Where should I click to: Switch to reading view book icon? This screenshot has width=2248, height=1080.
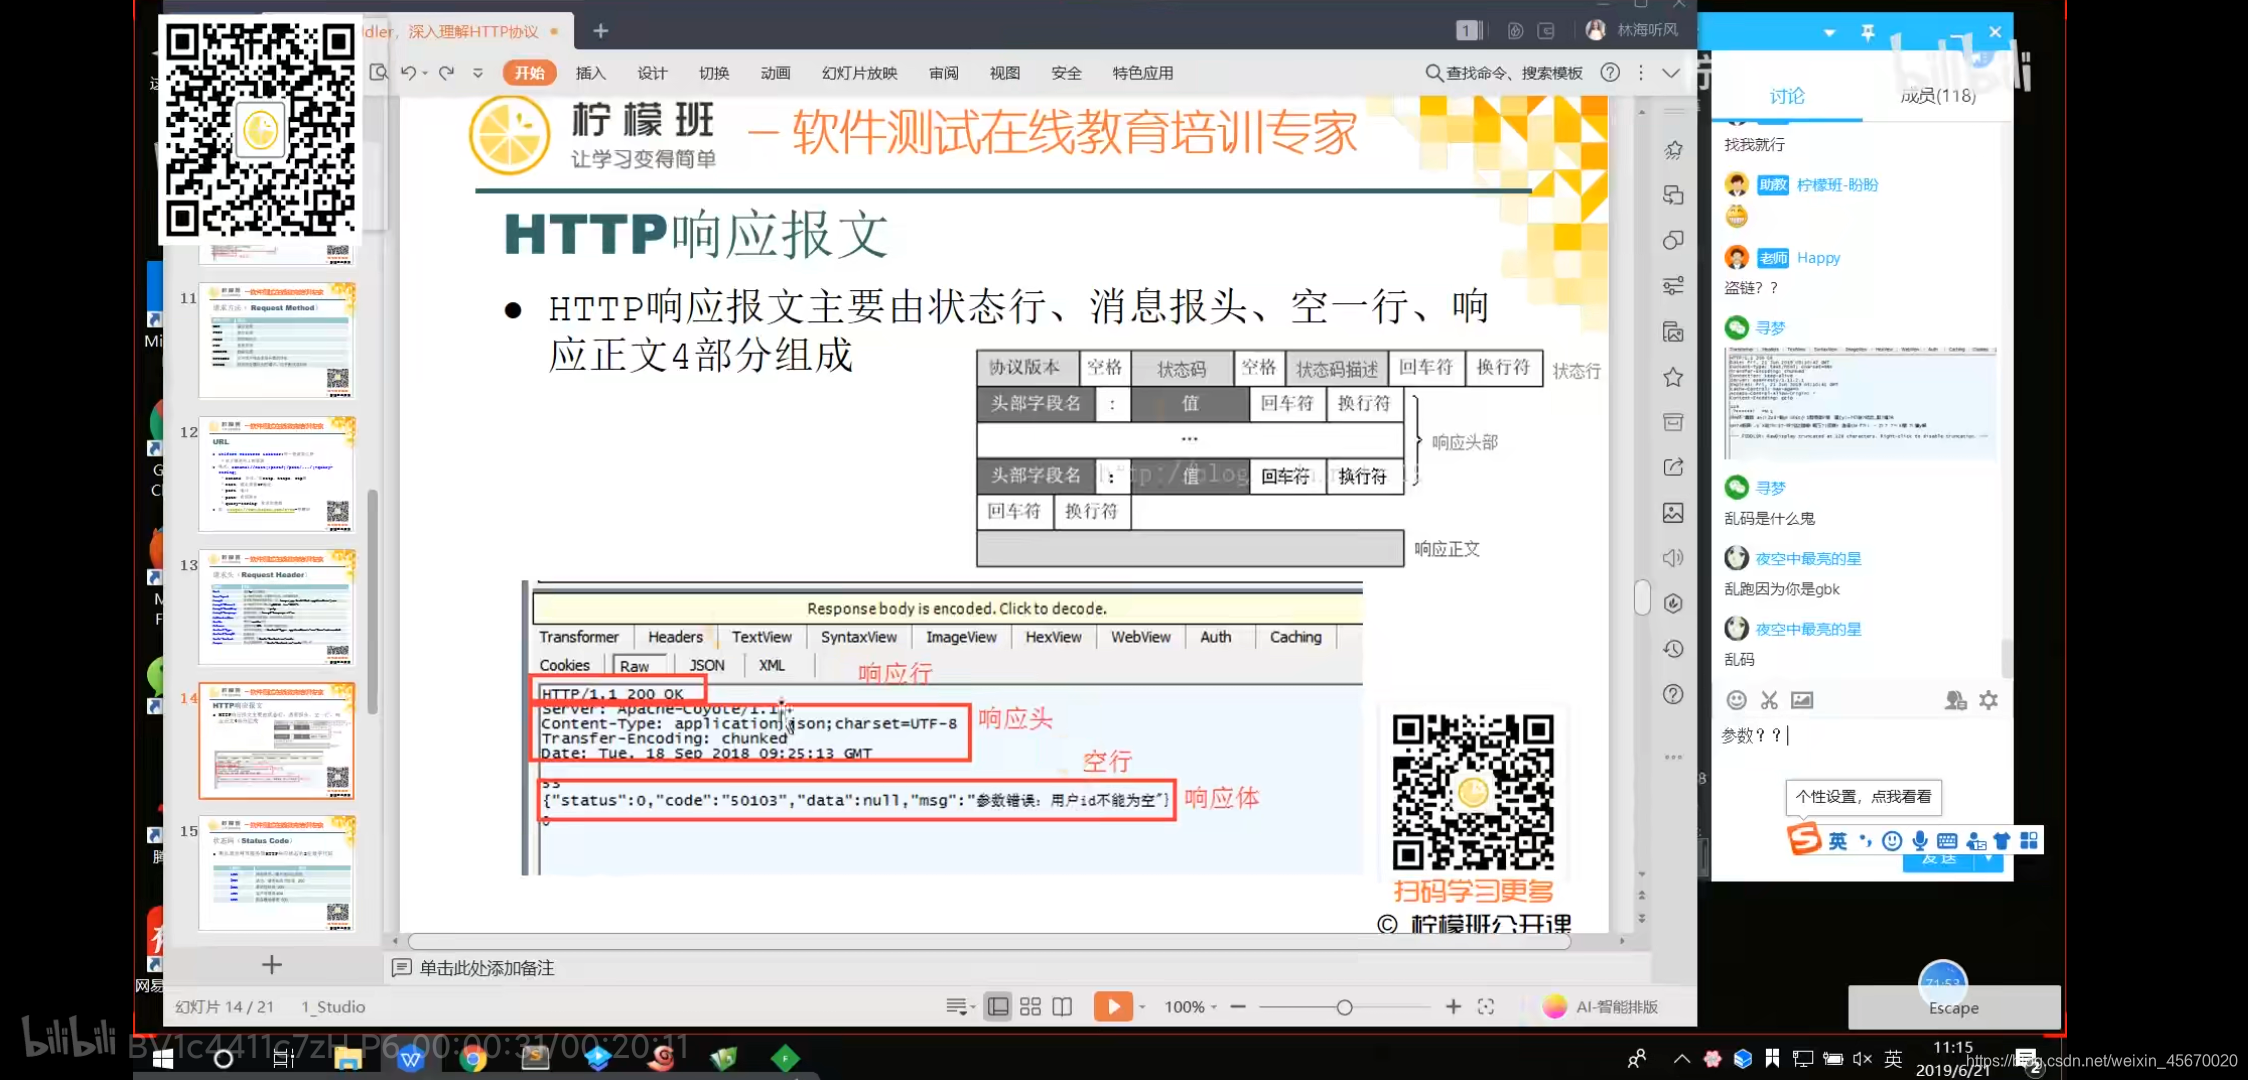1062,1007
